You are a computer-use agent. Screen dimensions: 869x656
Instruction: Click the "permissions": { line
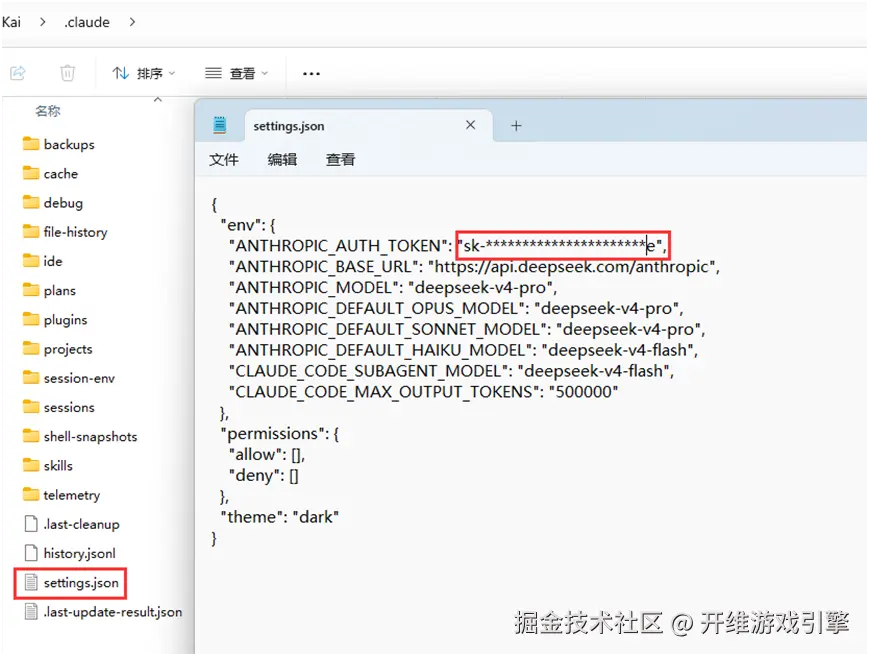click(x=280, y=434)
